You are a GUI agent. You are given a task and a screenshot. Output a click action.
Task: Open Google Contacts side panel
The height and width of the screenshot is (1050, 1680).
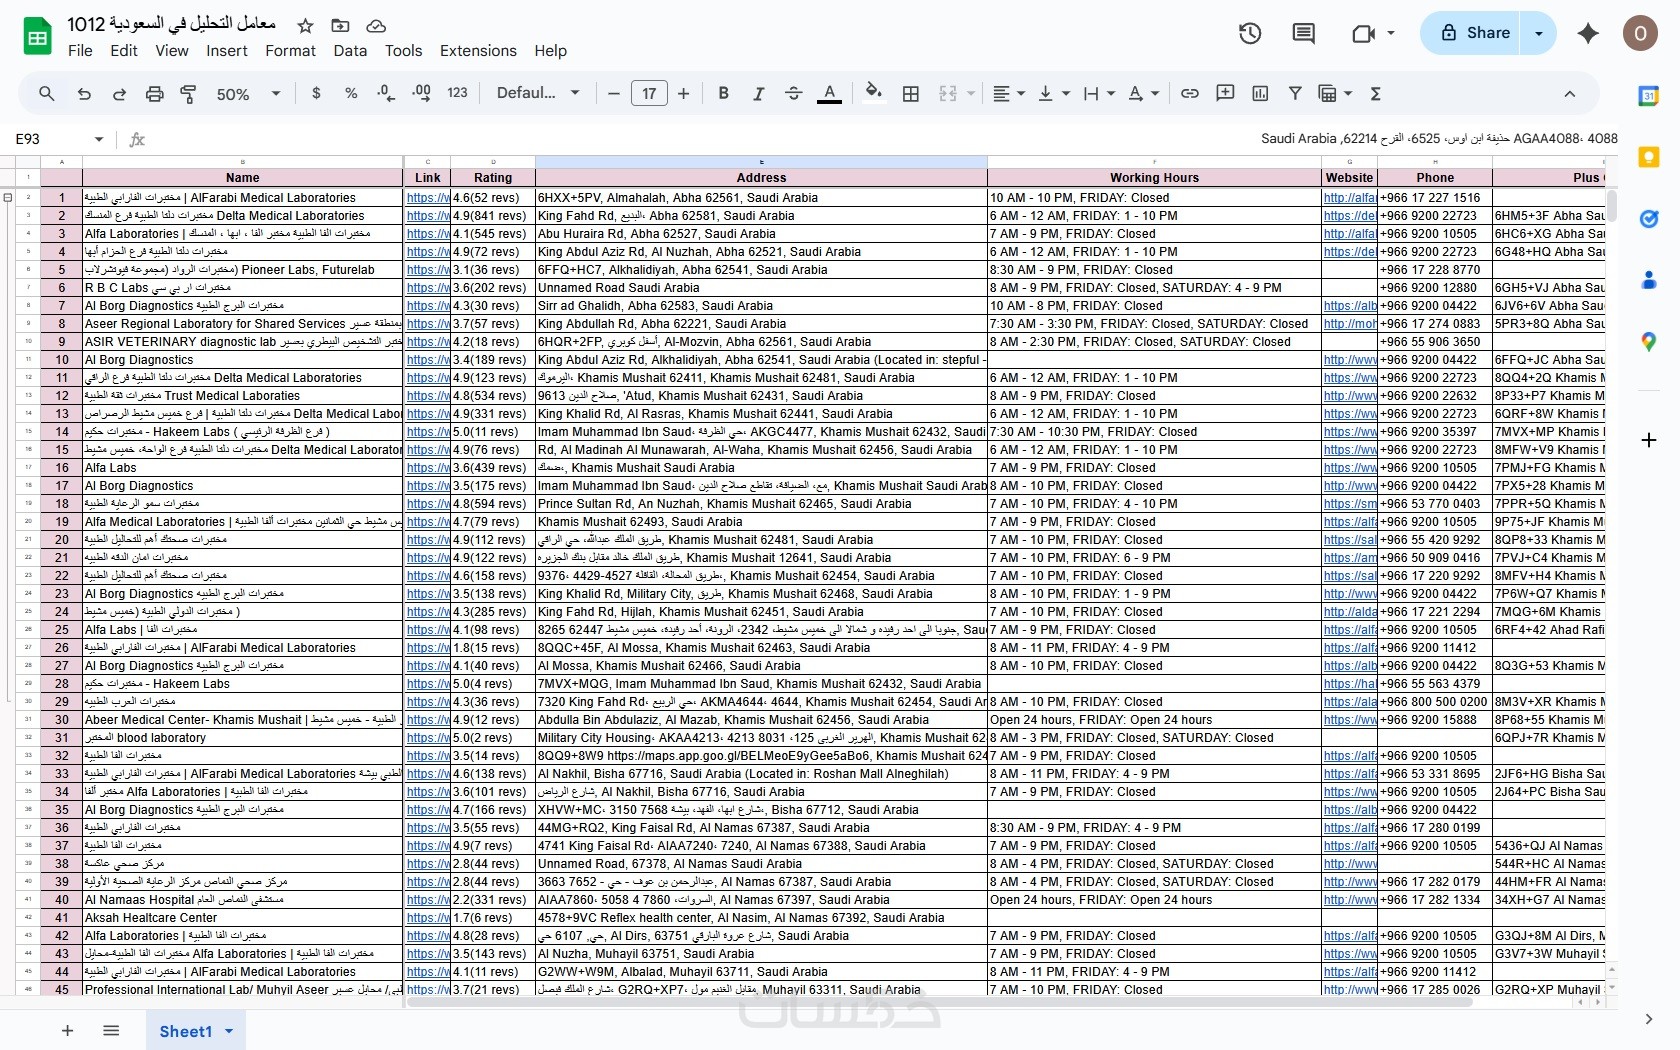1649,280
